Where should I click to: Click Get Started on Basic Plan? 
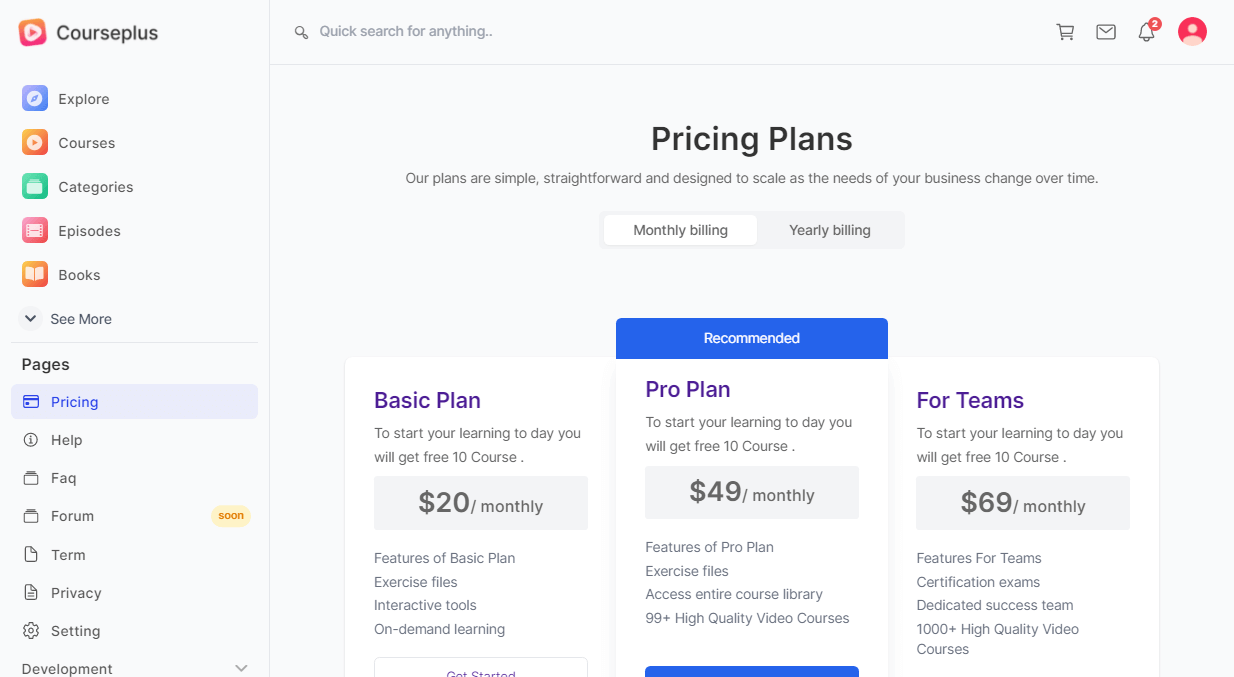click(x=481, y=670)
